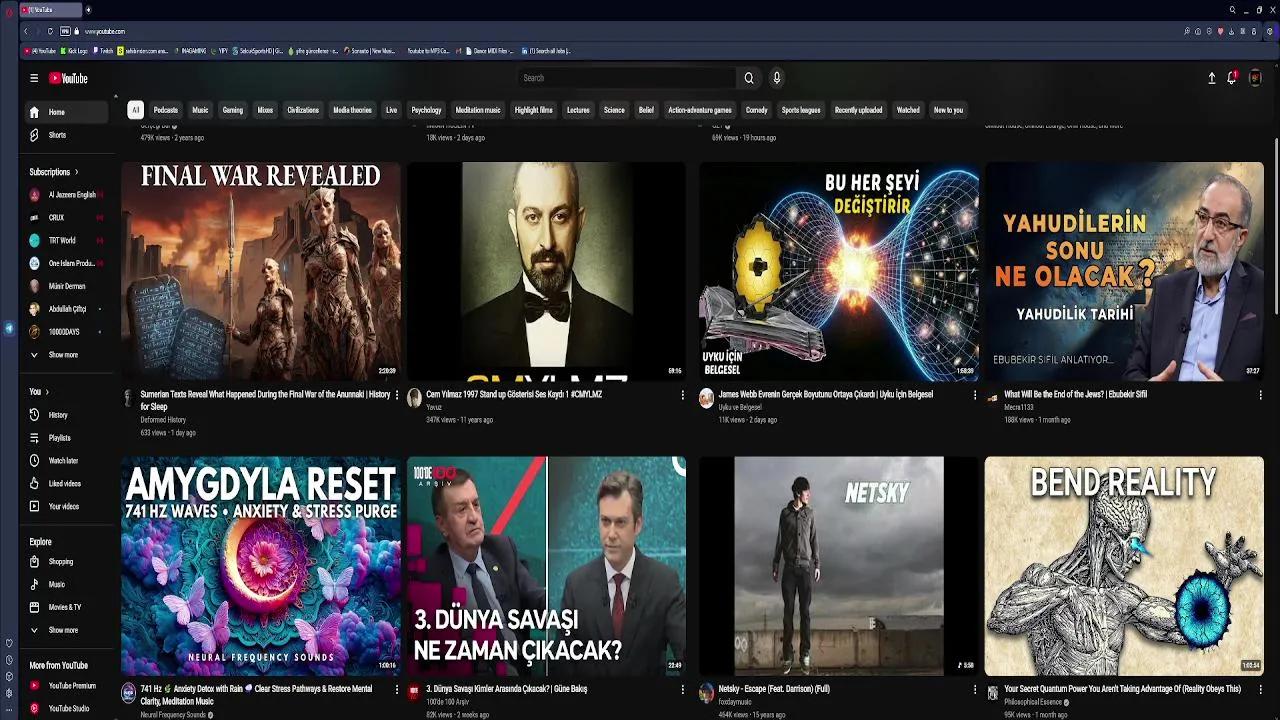This screenshot has width=1280, height=720.
Task: Open Playlists in the sidebar
Action: 67,438
